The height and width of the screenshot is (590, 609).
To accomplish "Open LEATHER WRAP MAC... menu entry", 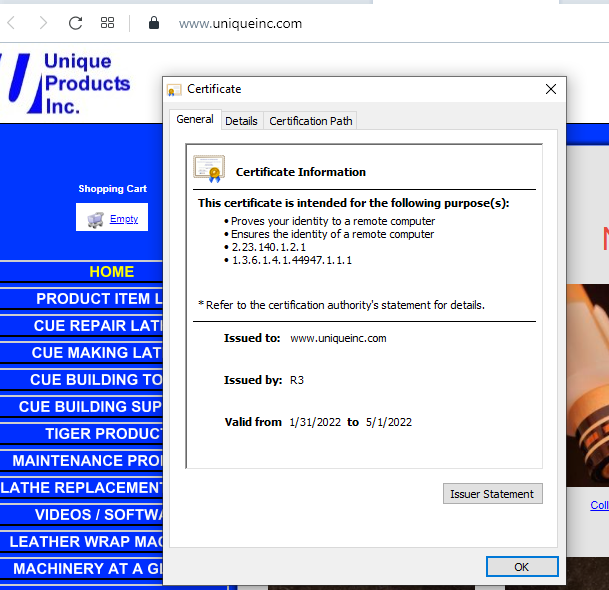I will pos(81,541).
